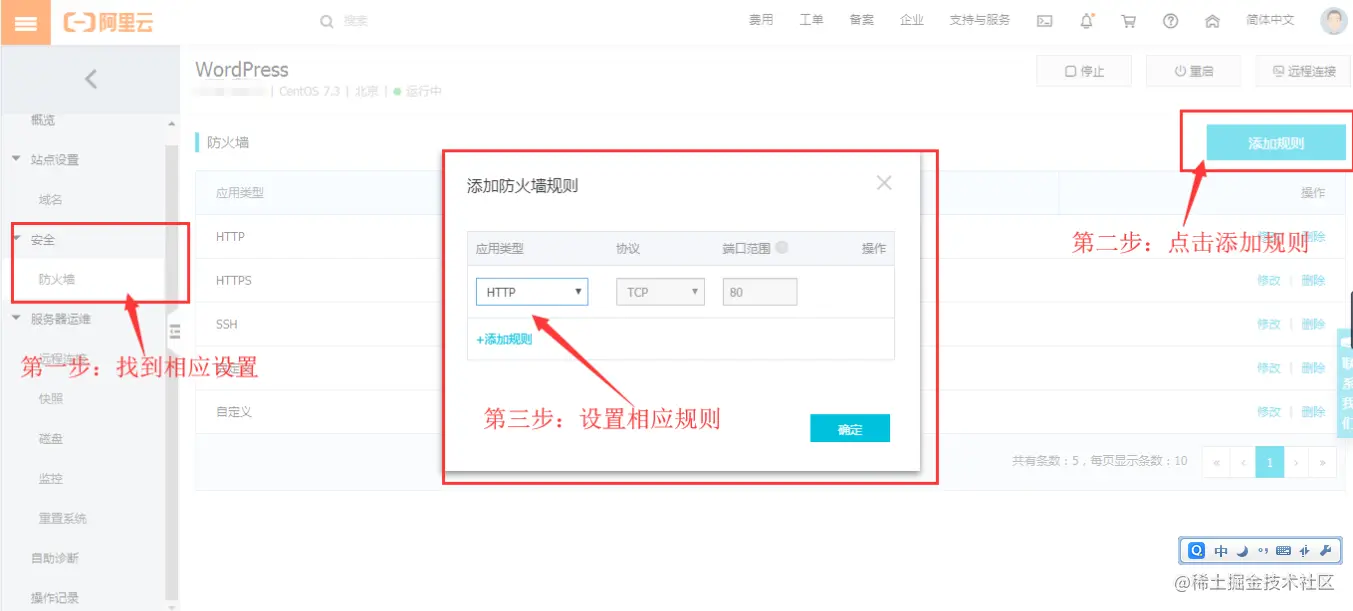Select page 1 in pagination
The width and height of the screenshot is (1353, 611).
click(1270, 462)
